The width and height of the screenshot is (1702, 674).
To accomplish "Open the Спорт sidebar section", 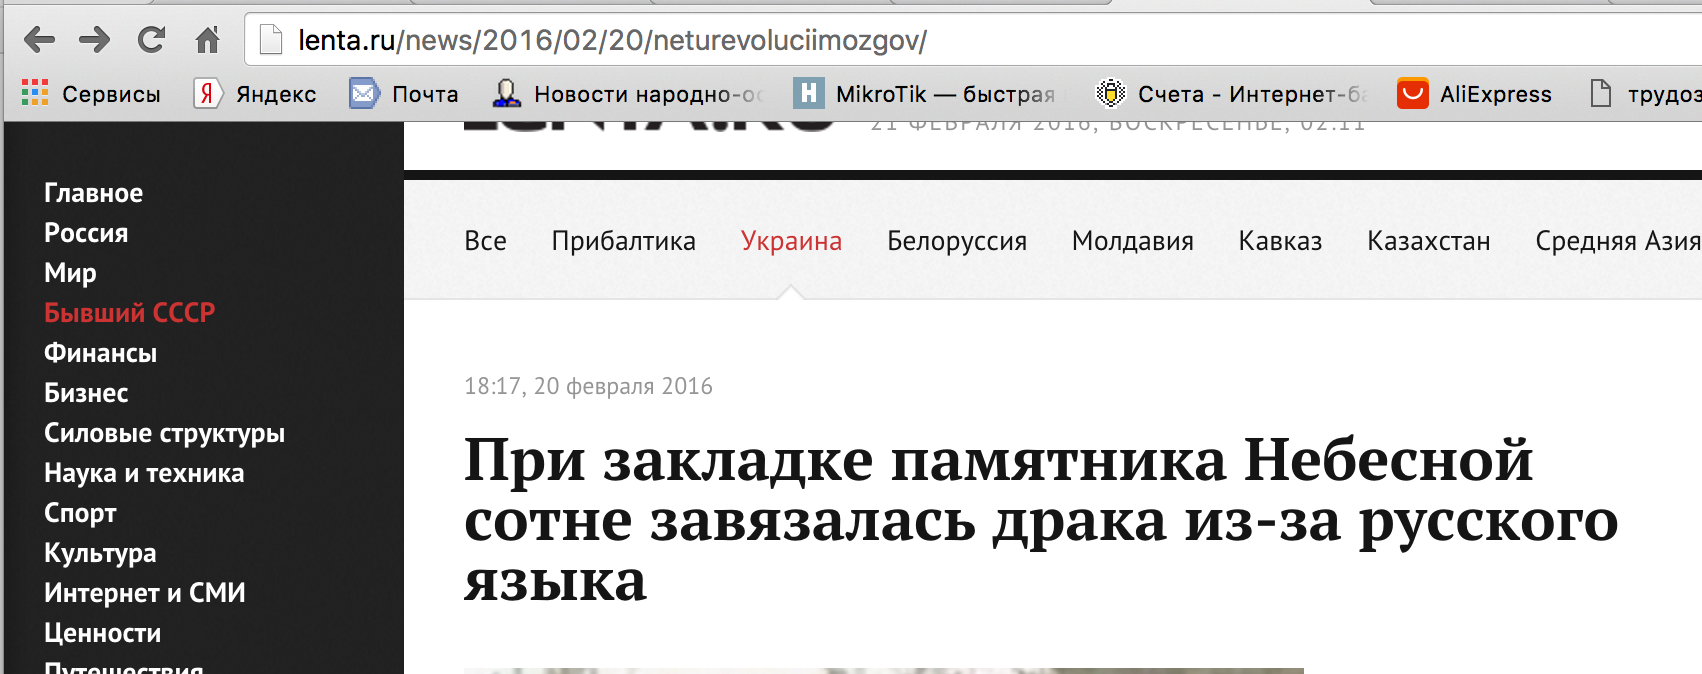I will click(x=80, y=513).
